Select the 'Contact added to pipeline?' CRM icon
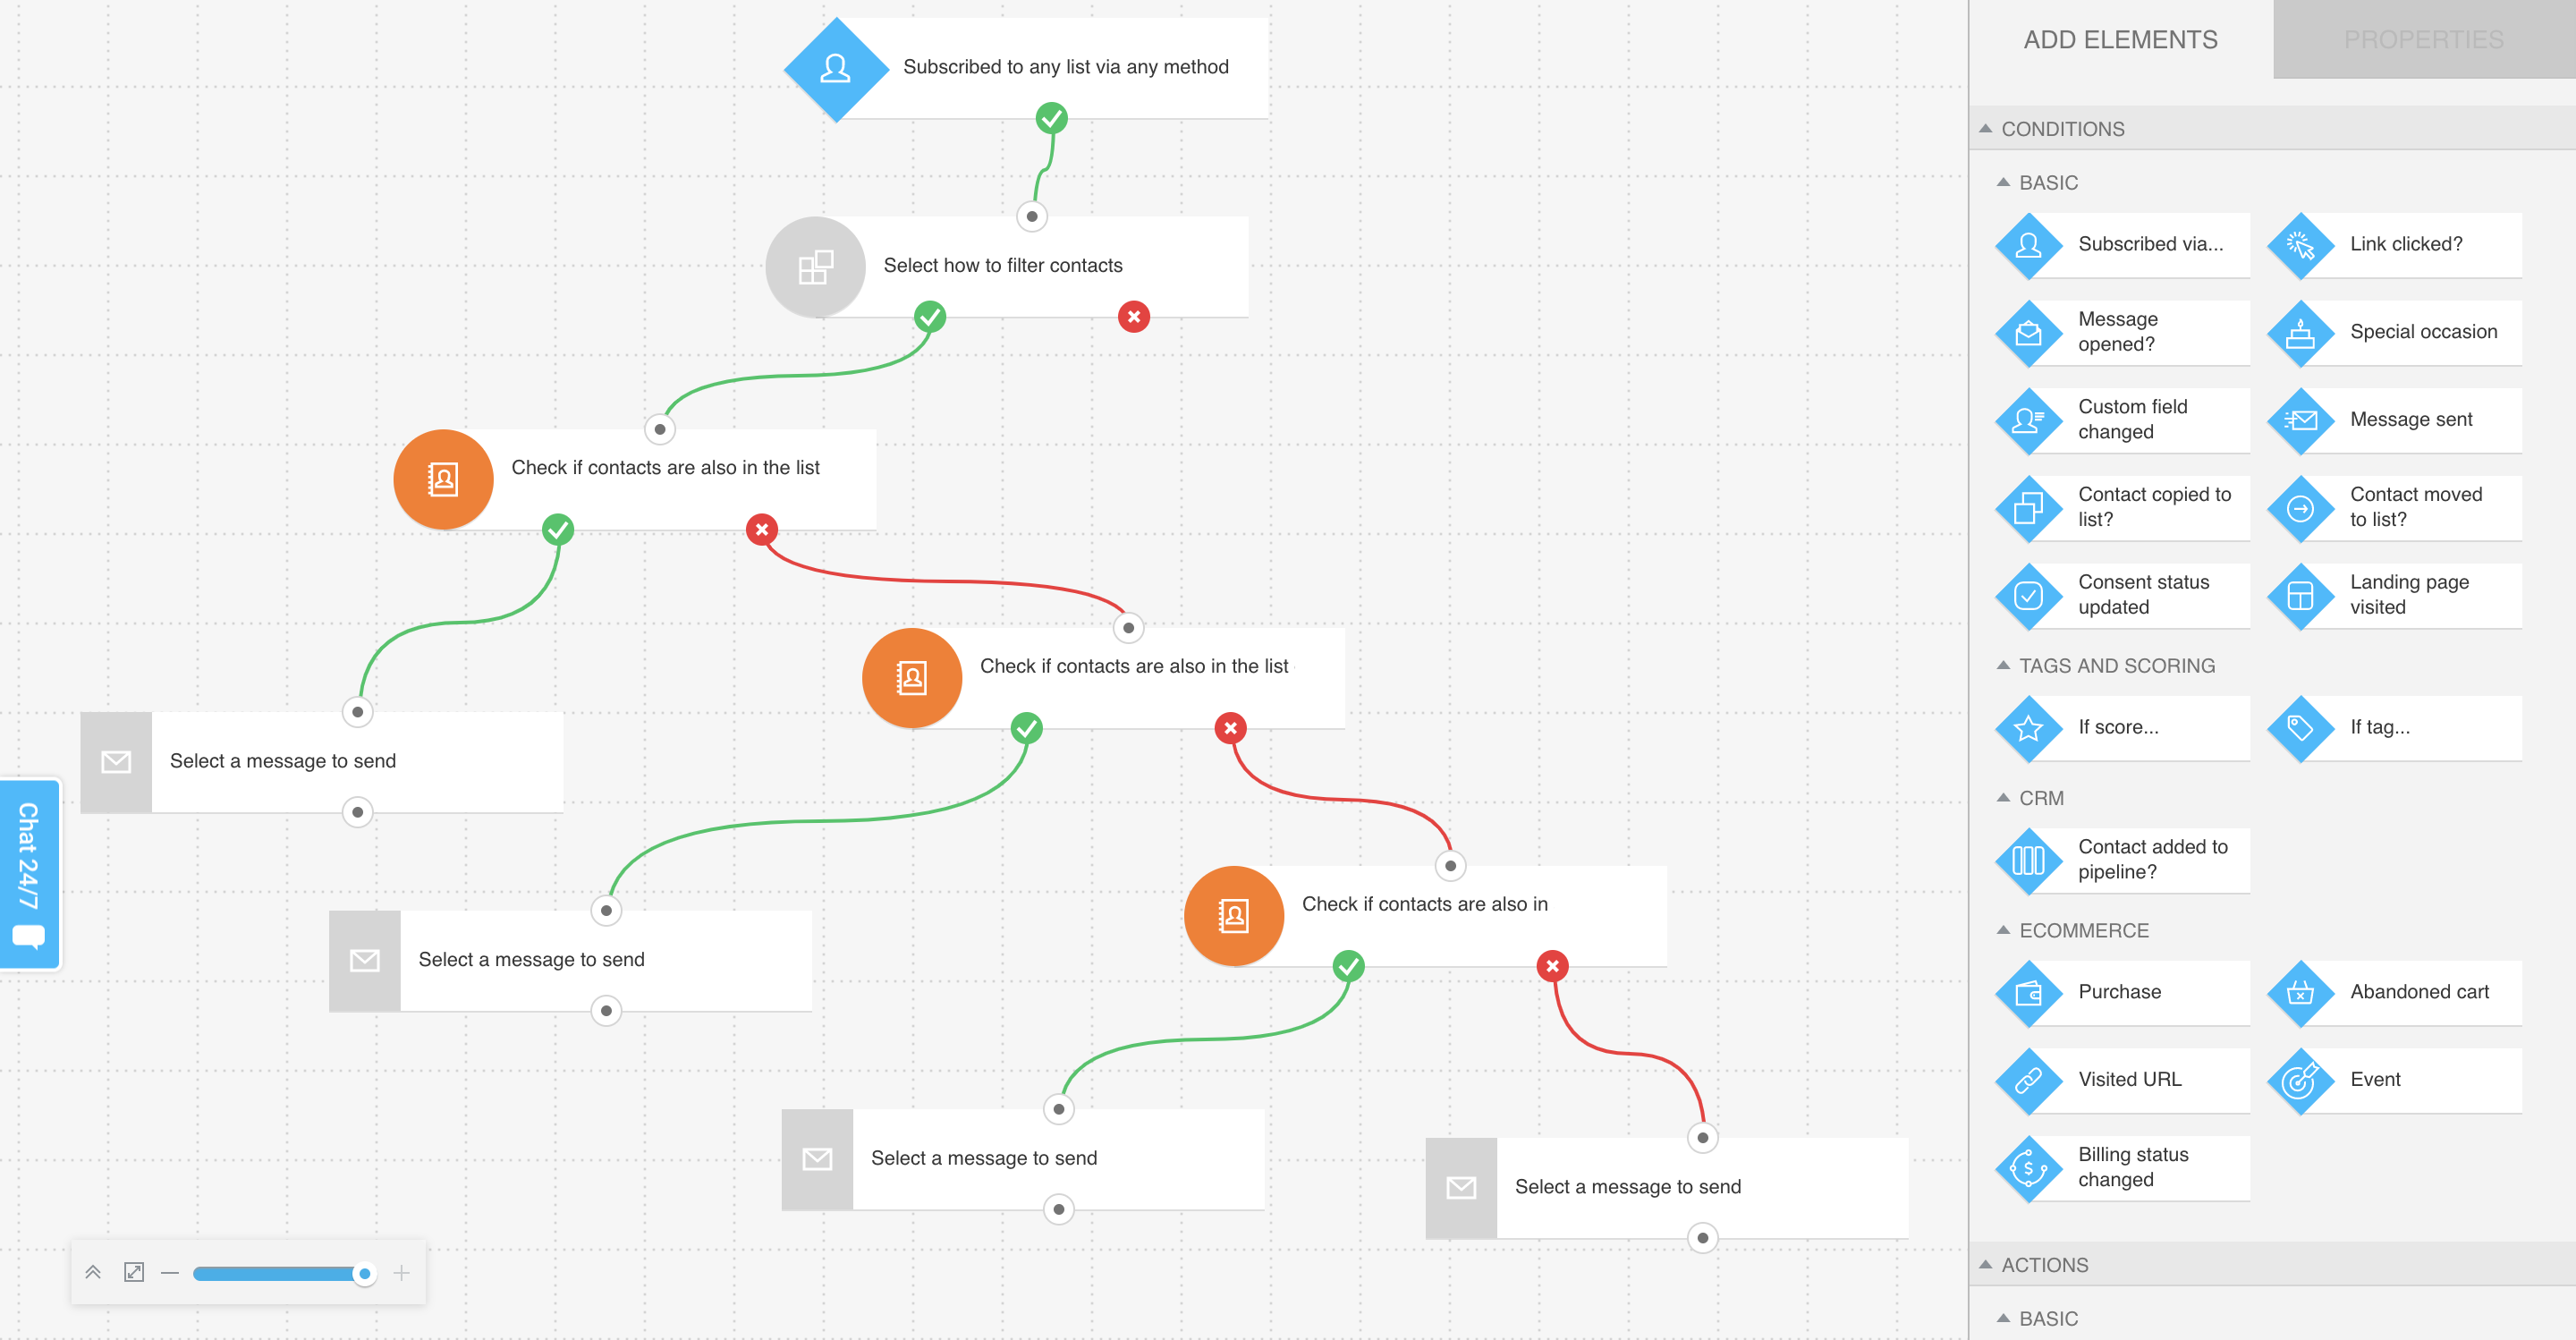The image size is (2576, 1340). (2030, 858)
